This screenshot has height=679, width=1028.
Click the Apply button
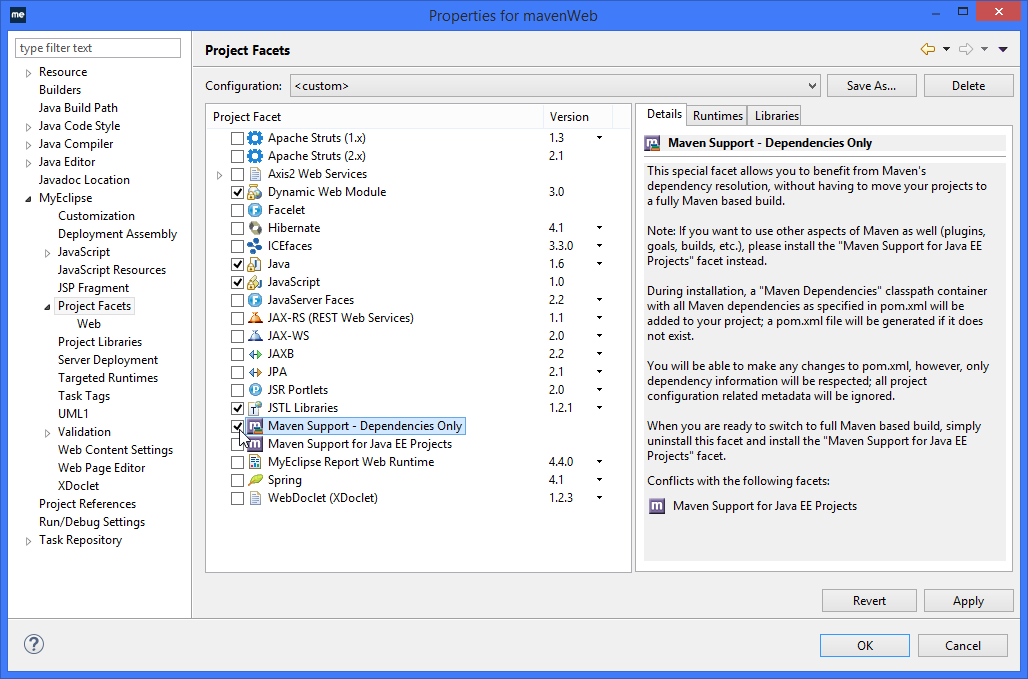967,601
